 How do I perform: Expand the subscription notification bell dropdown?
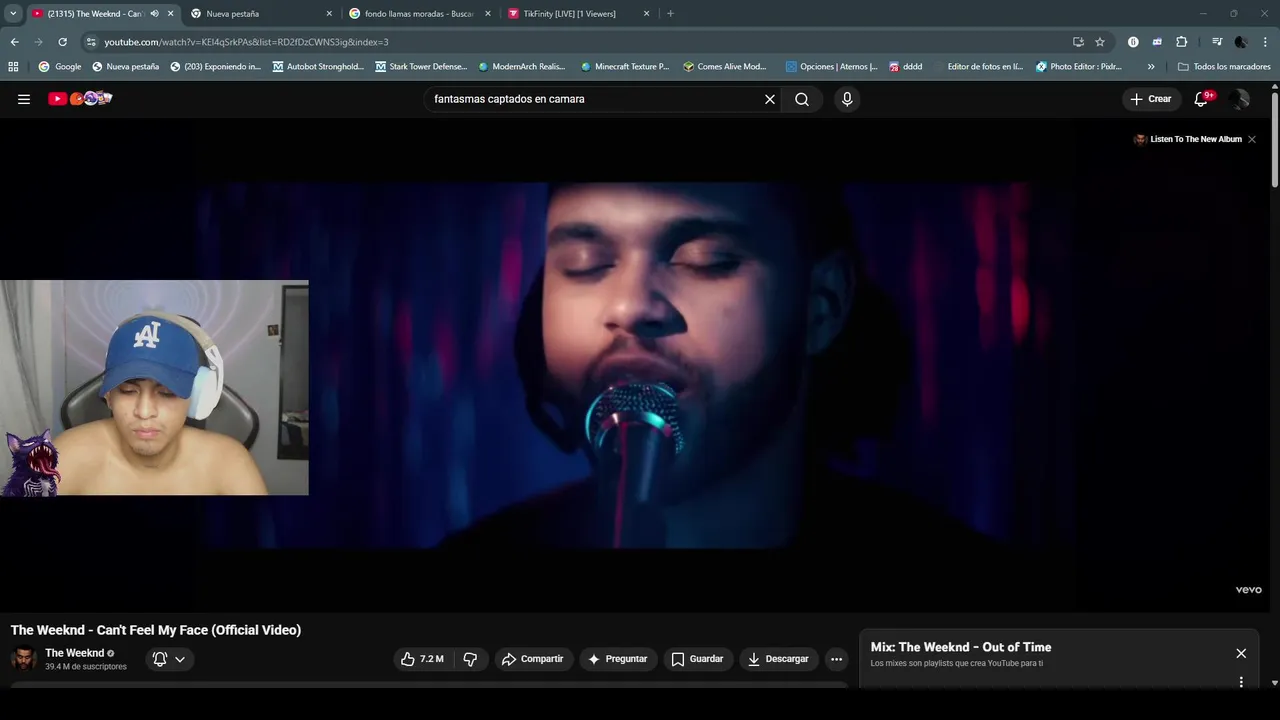[x=169, y=659]
